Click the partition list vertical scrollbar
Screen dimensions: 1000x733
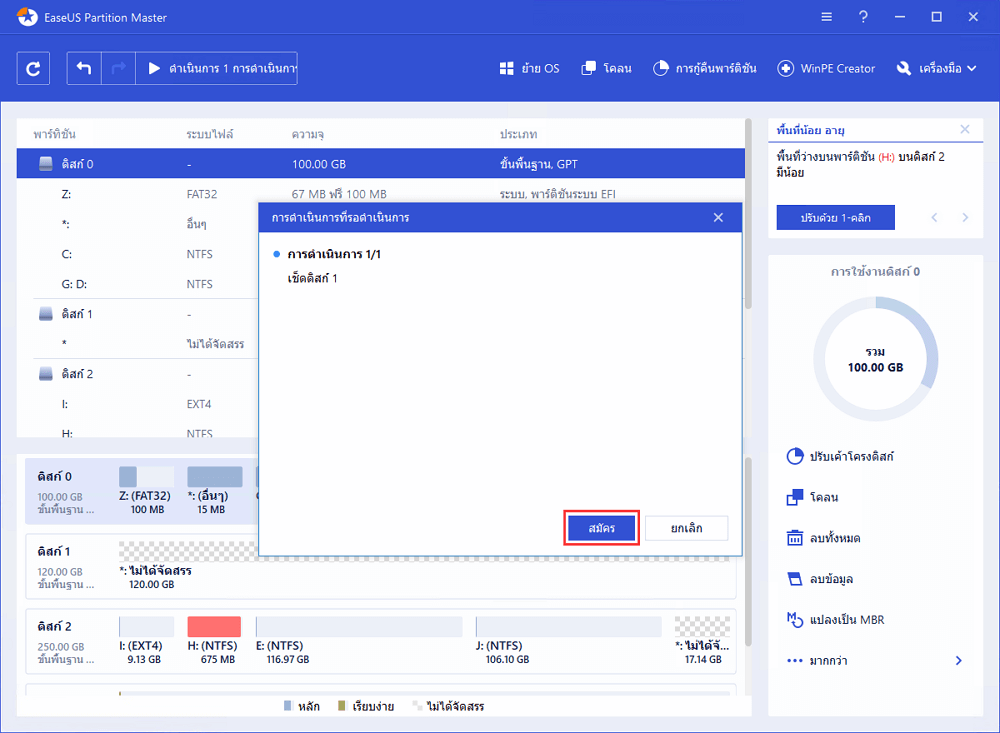[x=749, y=214]
